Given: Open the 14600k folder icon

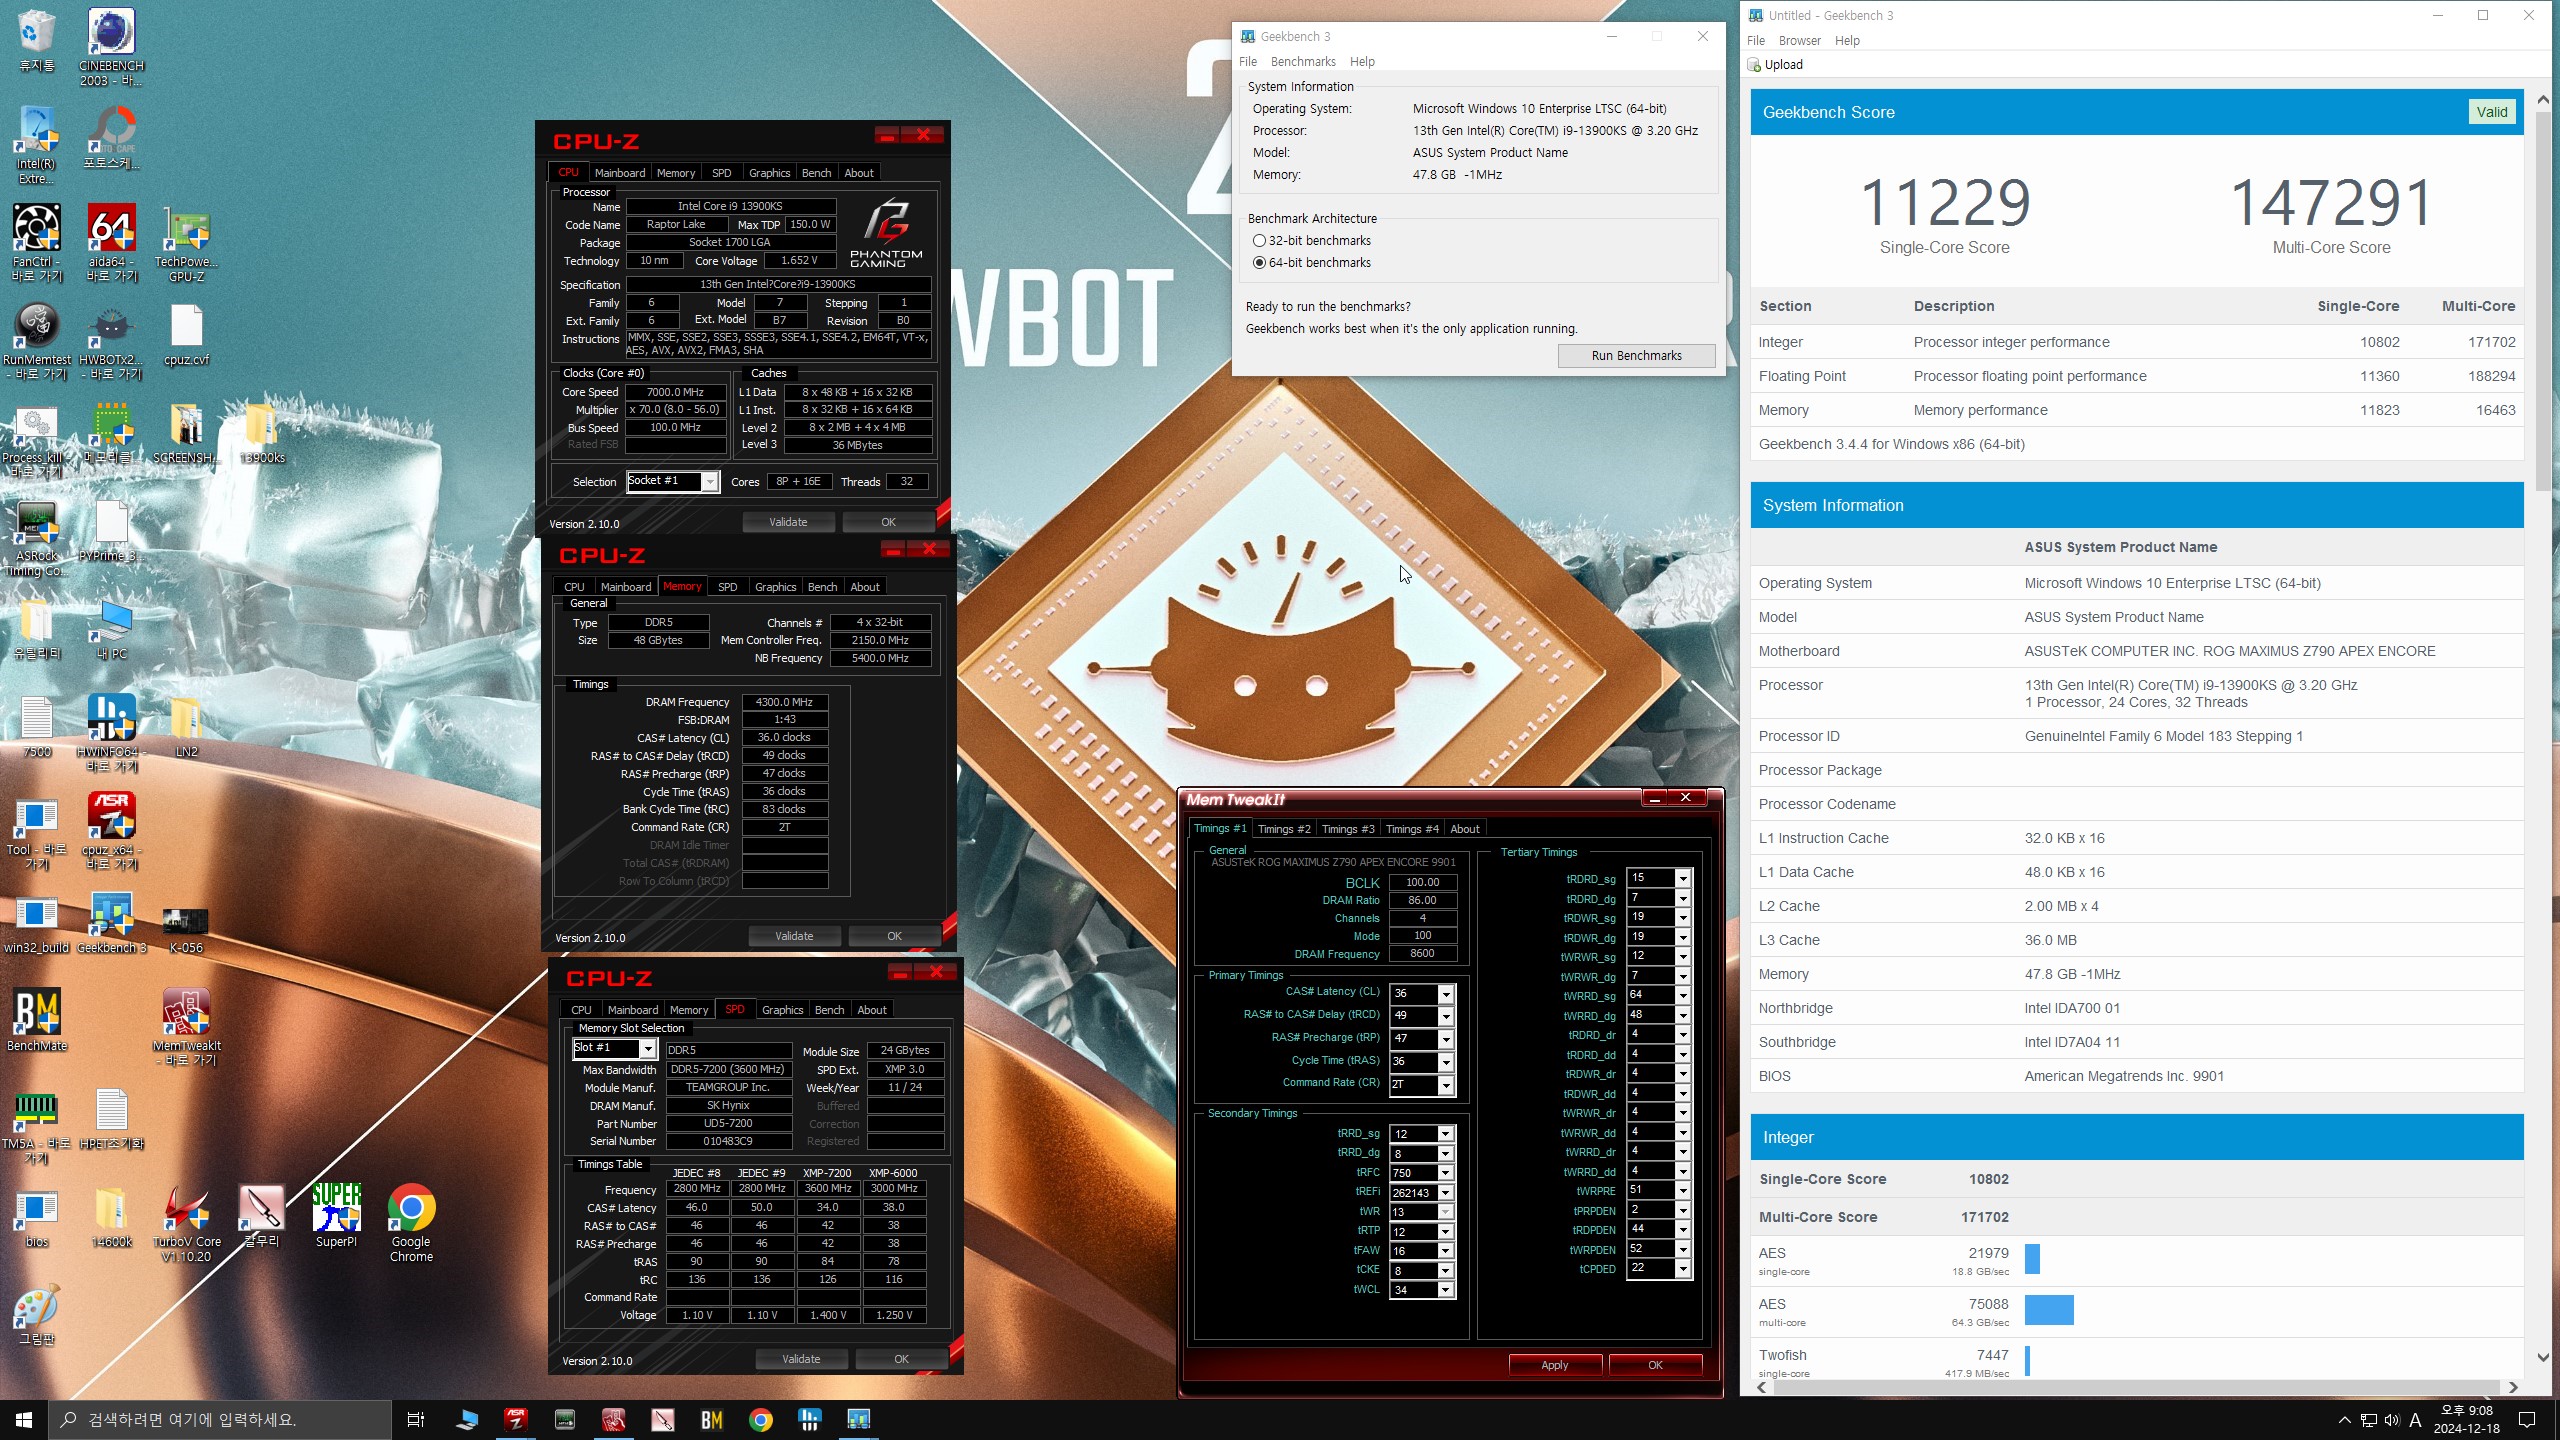Looking at the screenshot, I should (111, 1217).
